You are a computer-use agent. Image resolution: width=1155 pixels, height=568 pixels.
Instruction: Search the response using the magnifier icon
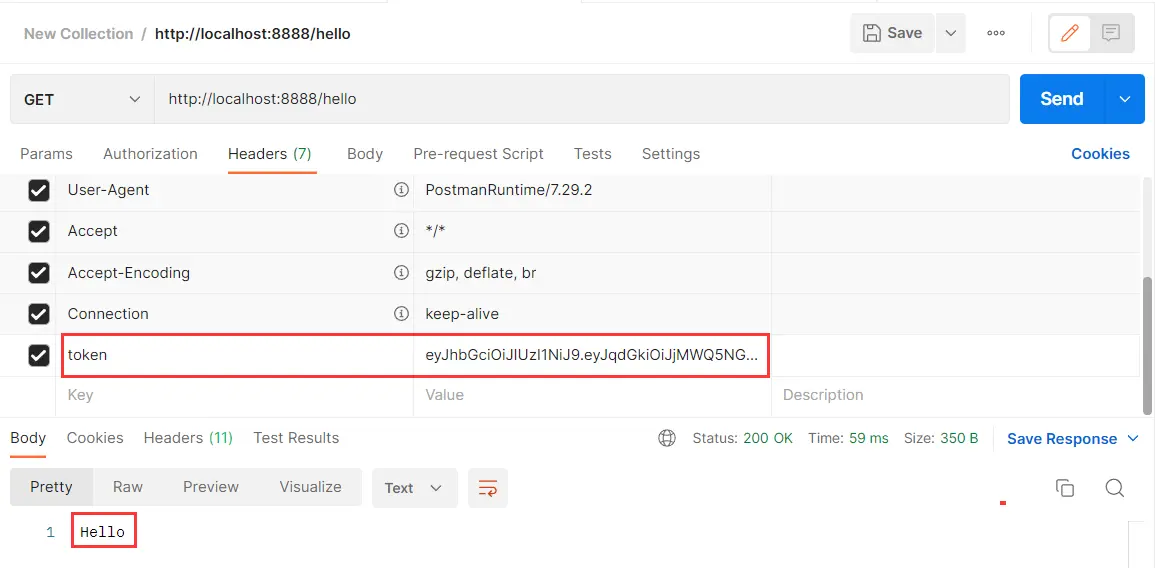[1114, 488]
